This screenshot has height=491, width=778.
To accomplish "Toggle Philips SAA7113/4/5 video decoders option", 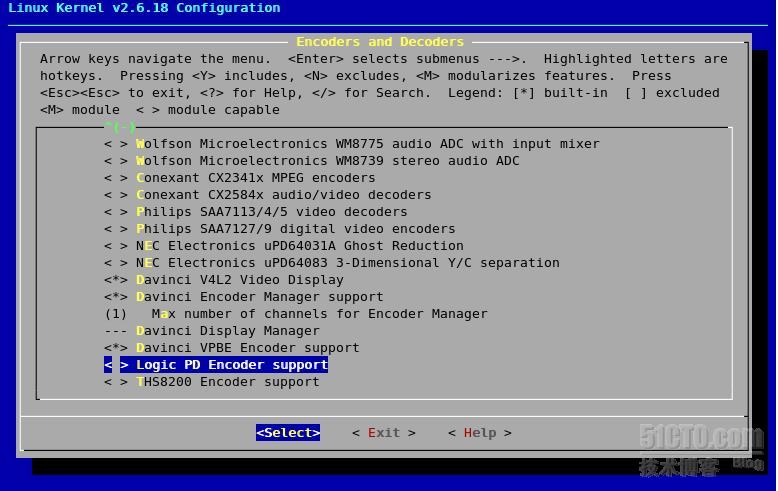I will point(116,212).
